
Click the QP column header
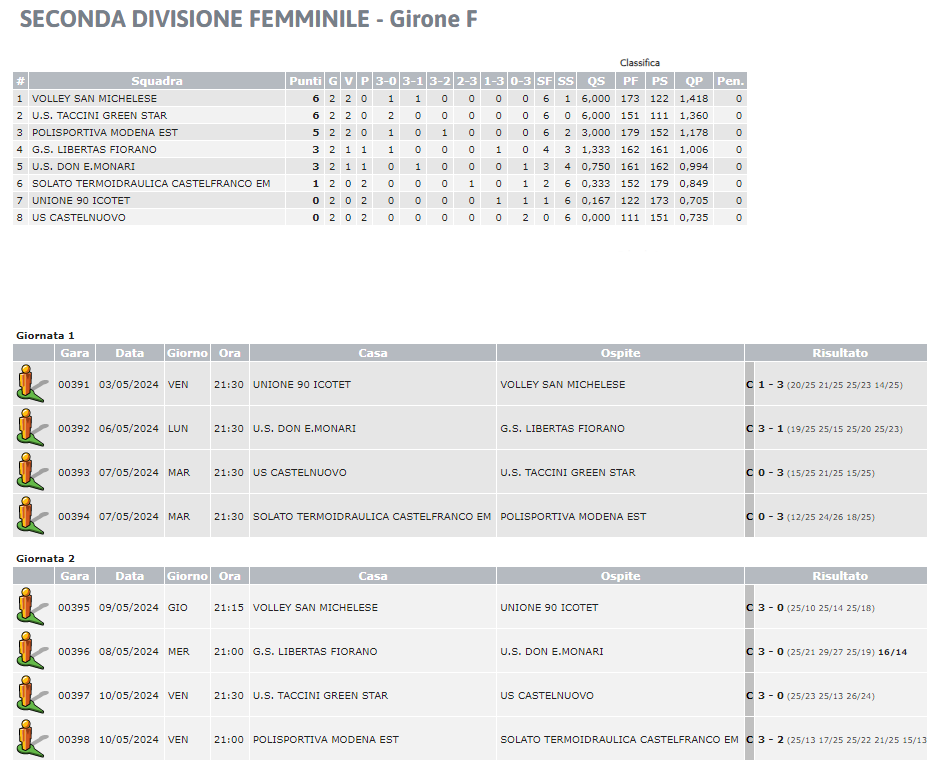[x=693, y=81]
